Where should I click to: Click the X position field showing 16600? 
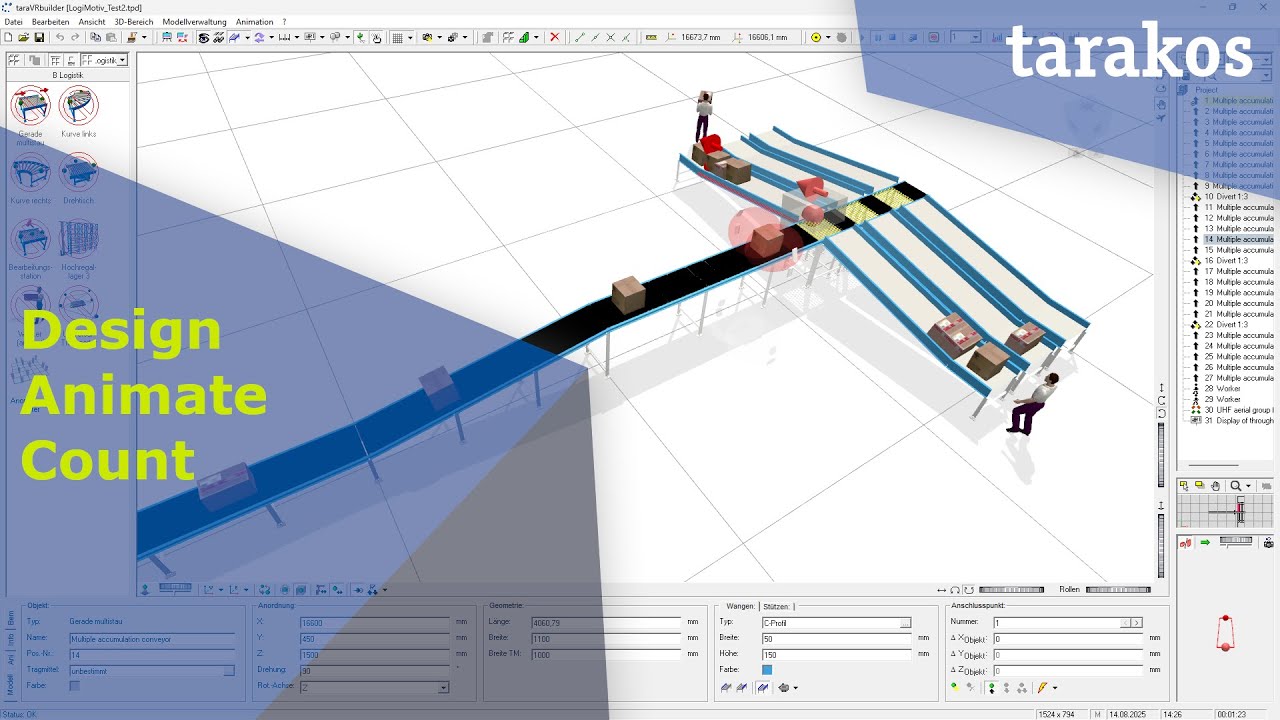[x=375, y=622]
